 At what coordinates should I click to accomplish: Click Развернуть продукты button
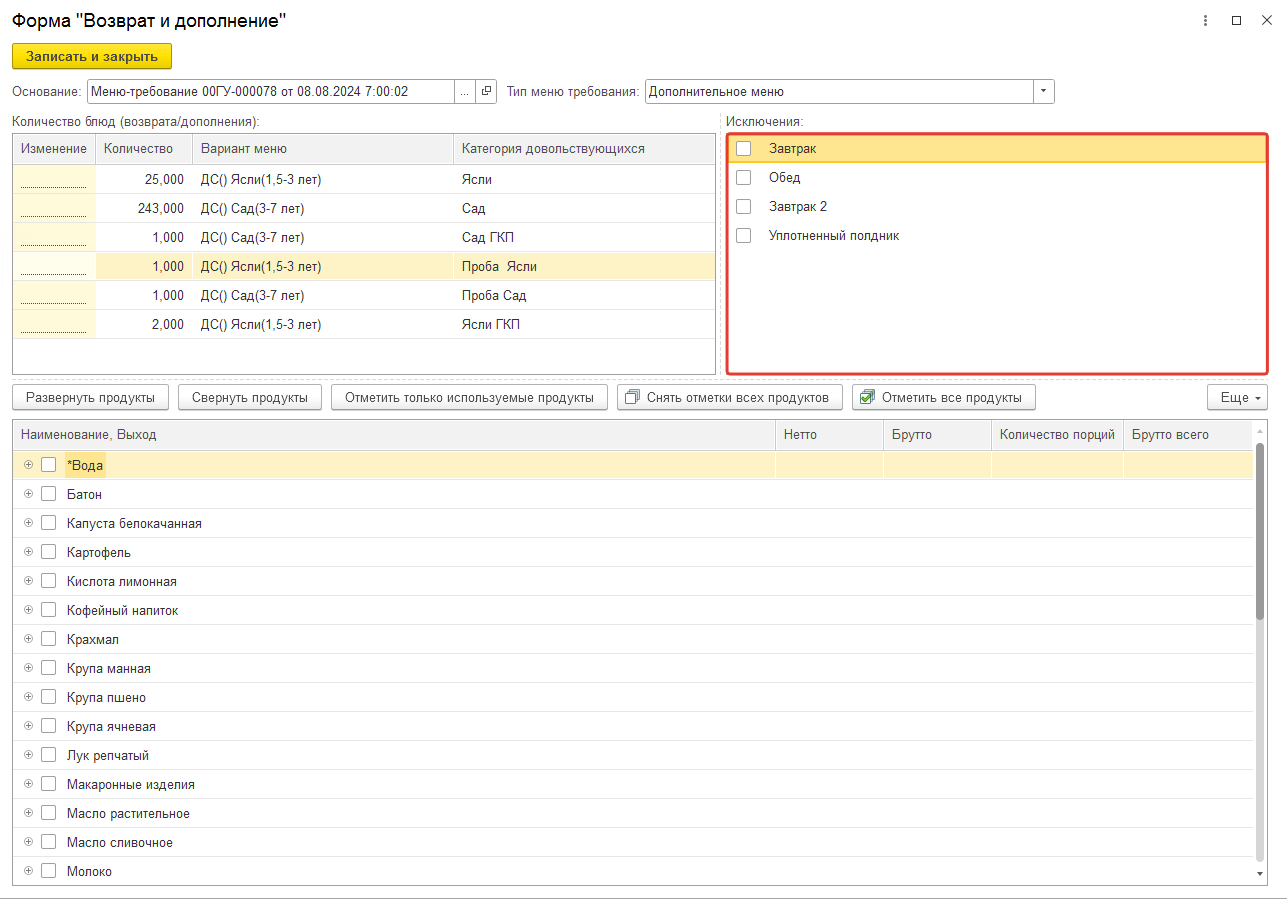pos(90,398)
